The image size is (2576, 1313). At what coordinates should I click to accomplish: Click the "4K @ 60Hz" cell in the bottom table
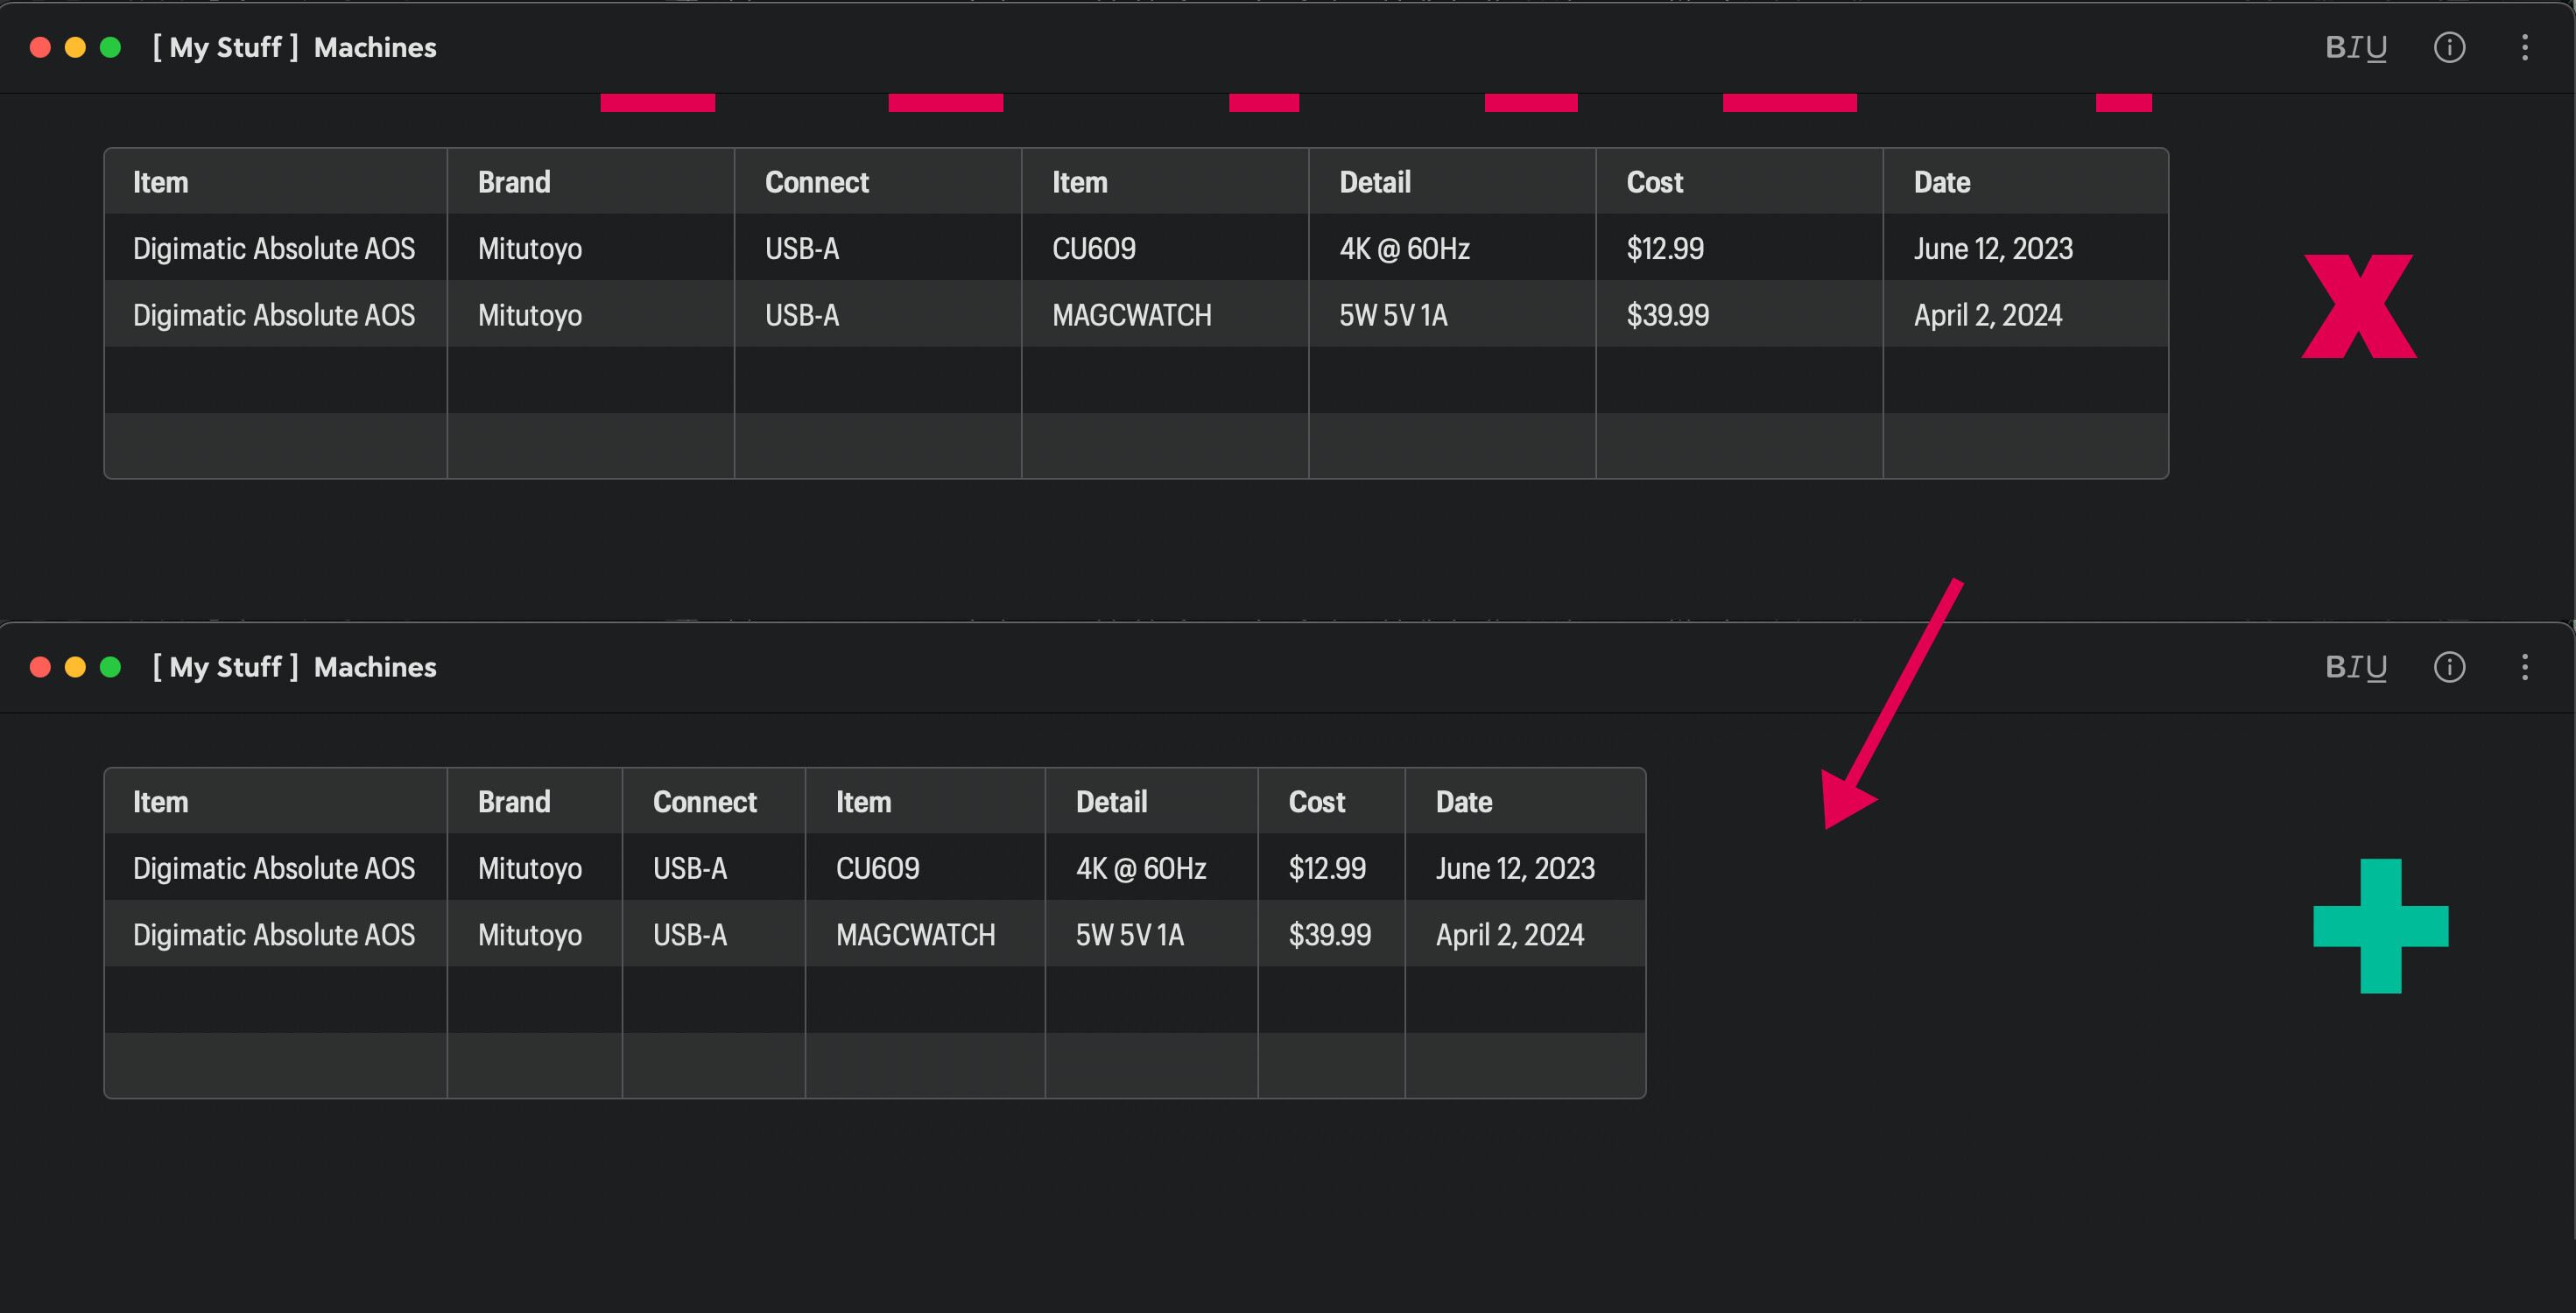pos(1151,868)
